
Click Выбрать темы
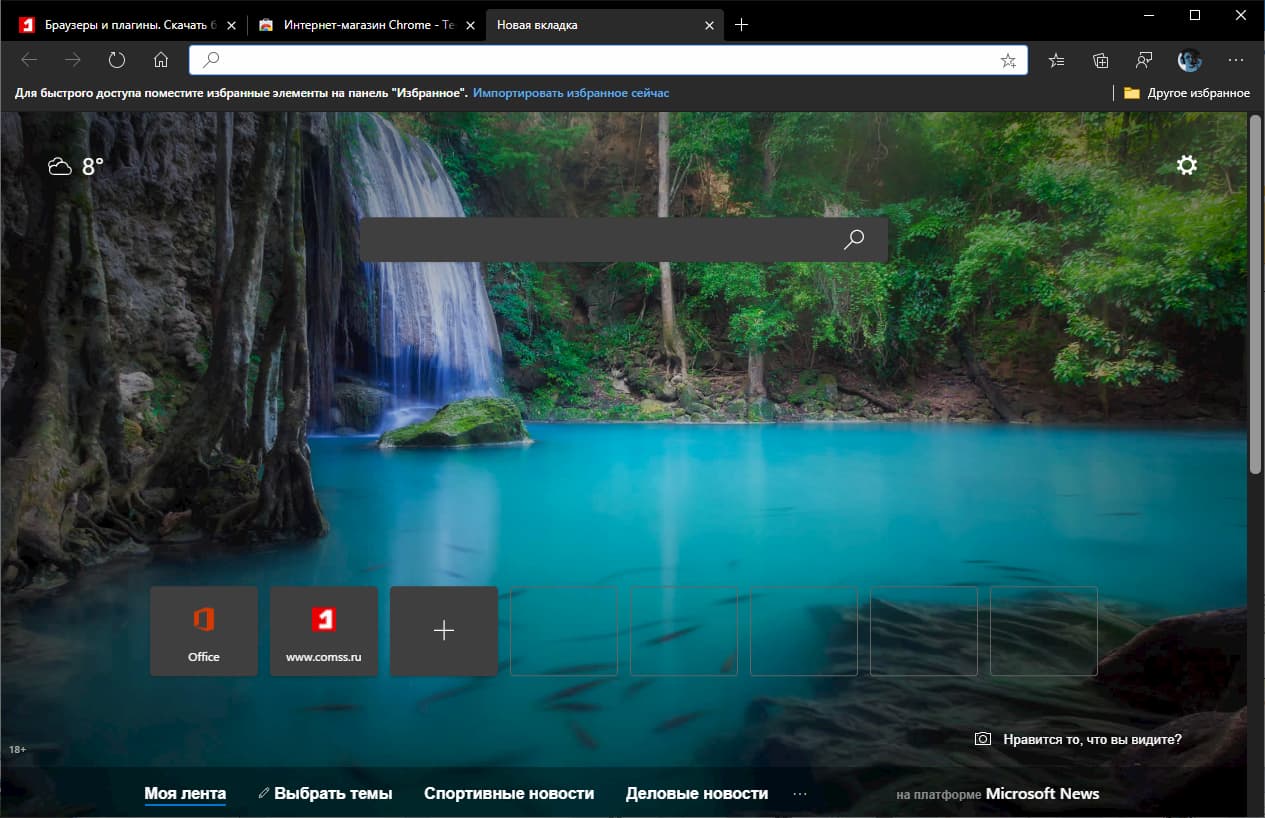click(x=325, y=793)
